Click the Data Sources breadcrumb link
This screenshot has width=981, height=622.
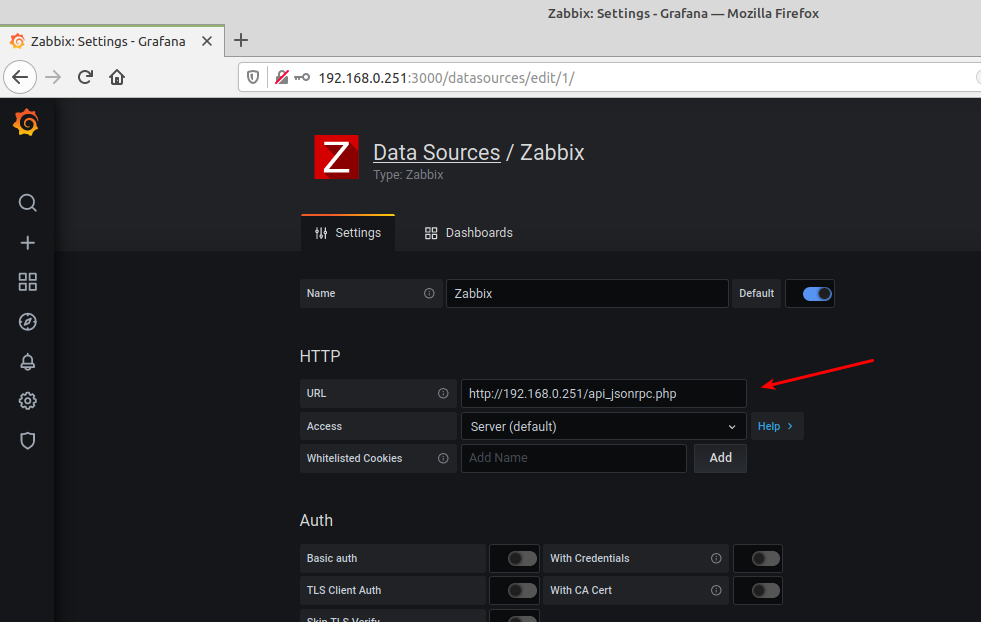(x=436, y=153)
